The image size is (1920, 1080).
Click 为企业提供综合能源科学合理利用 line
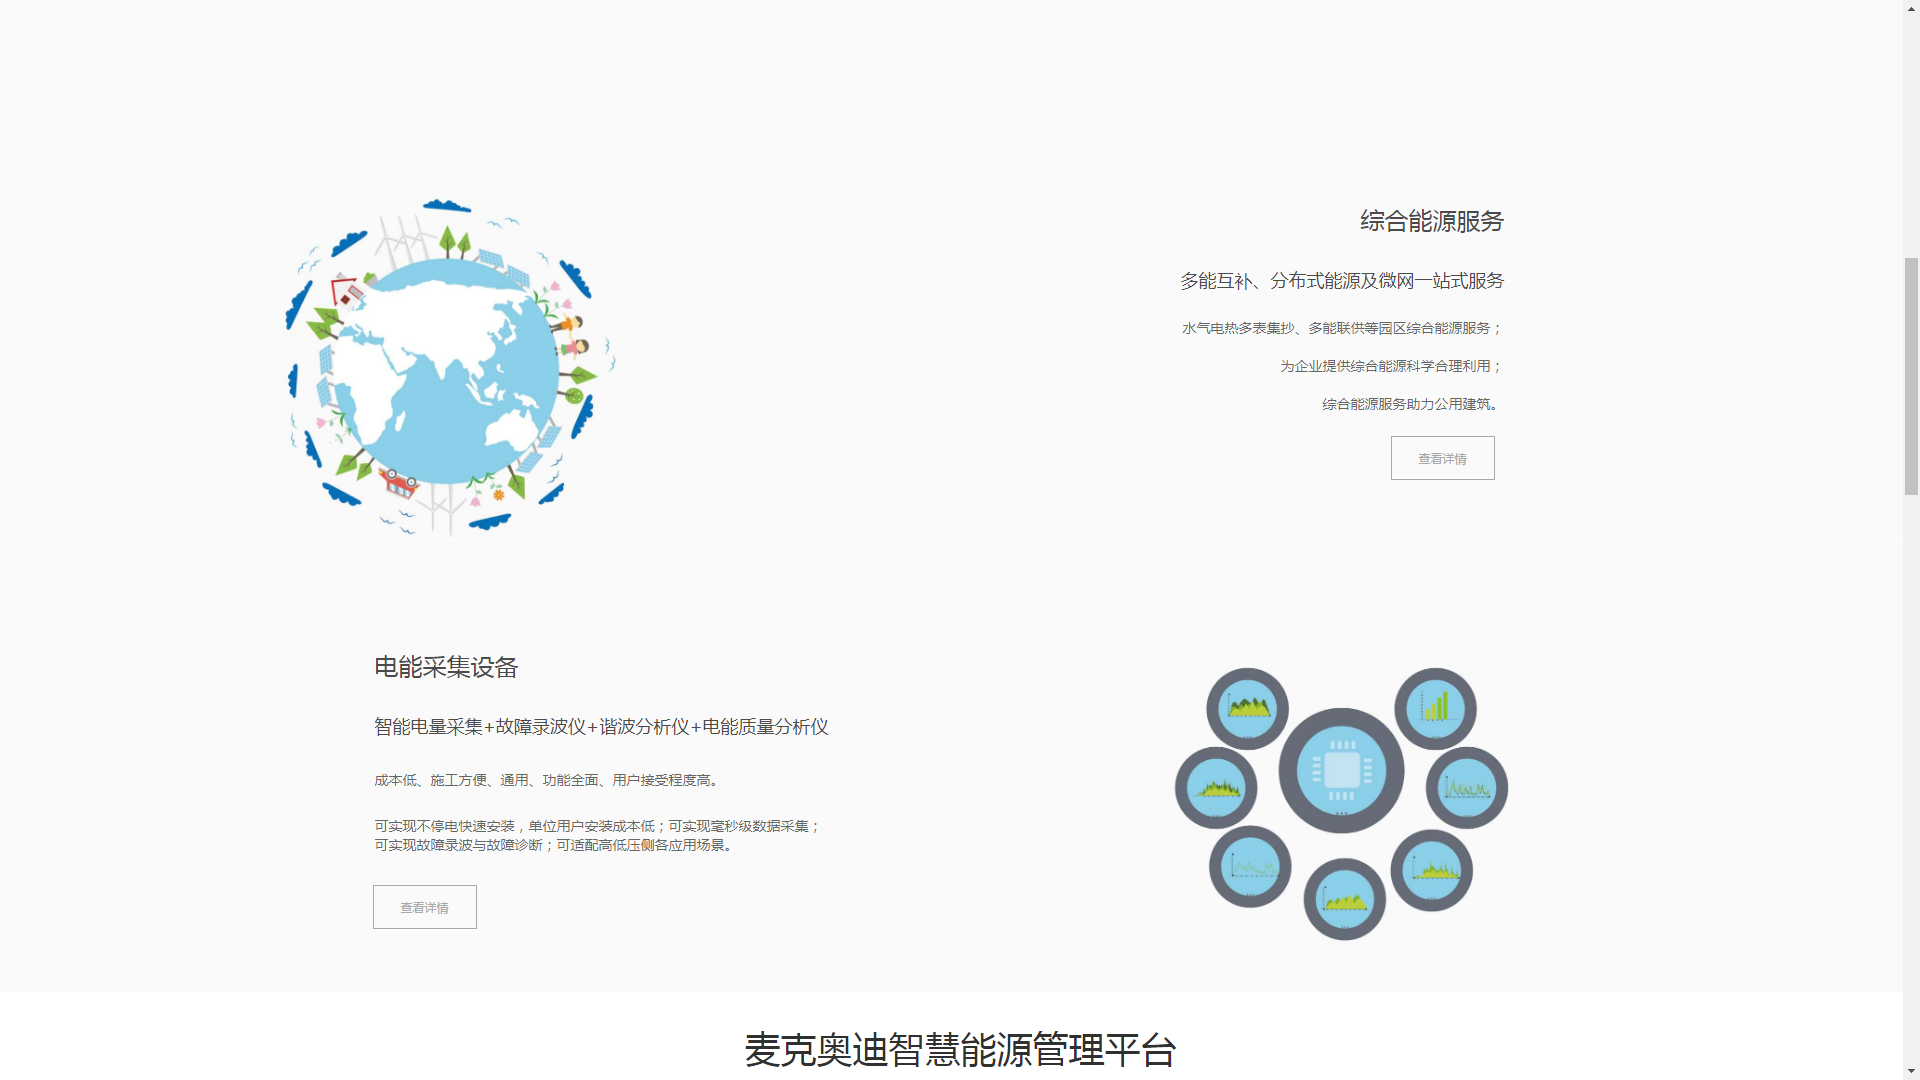pos(1391,366)
